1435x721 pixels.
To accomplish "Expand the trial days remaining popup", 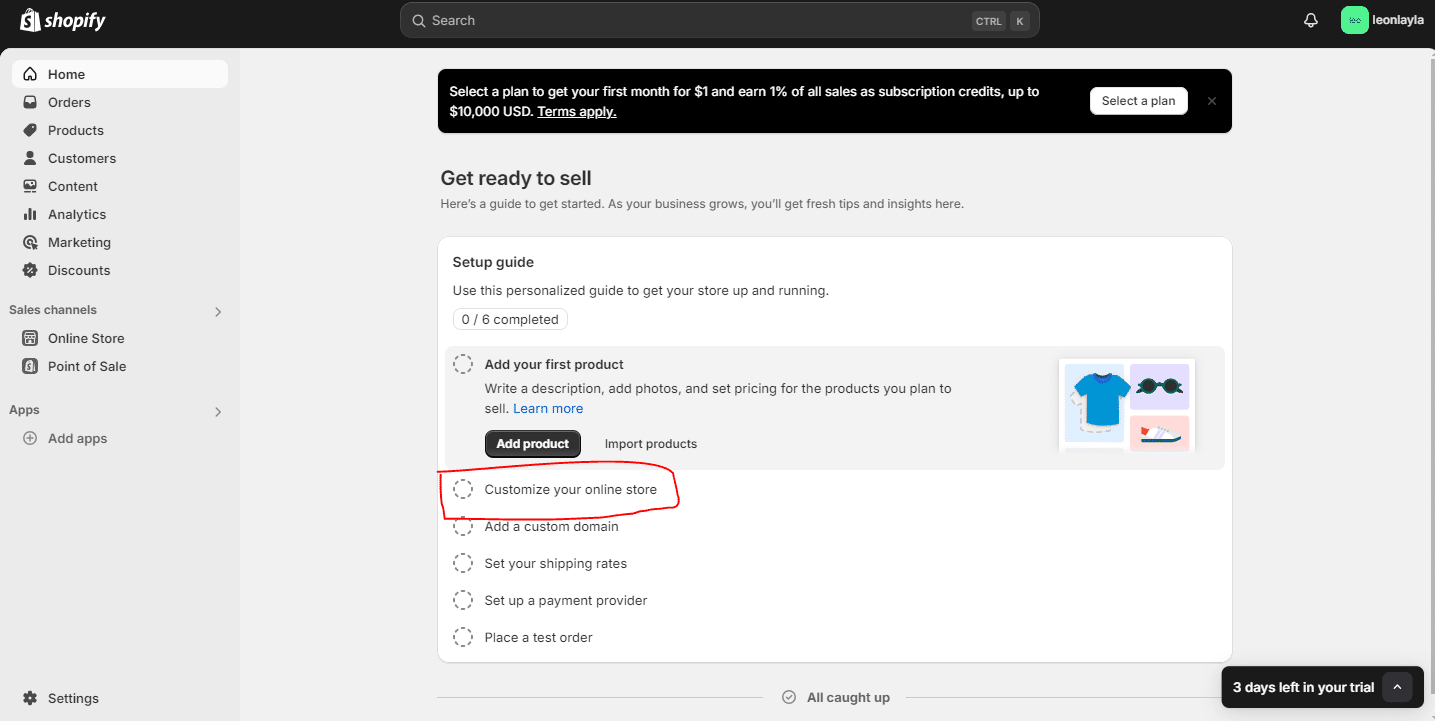I will tap(1397, 687).
